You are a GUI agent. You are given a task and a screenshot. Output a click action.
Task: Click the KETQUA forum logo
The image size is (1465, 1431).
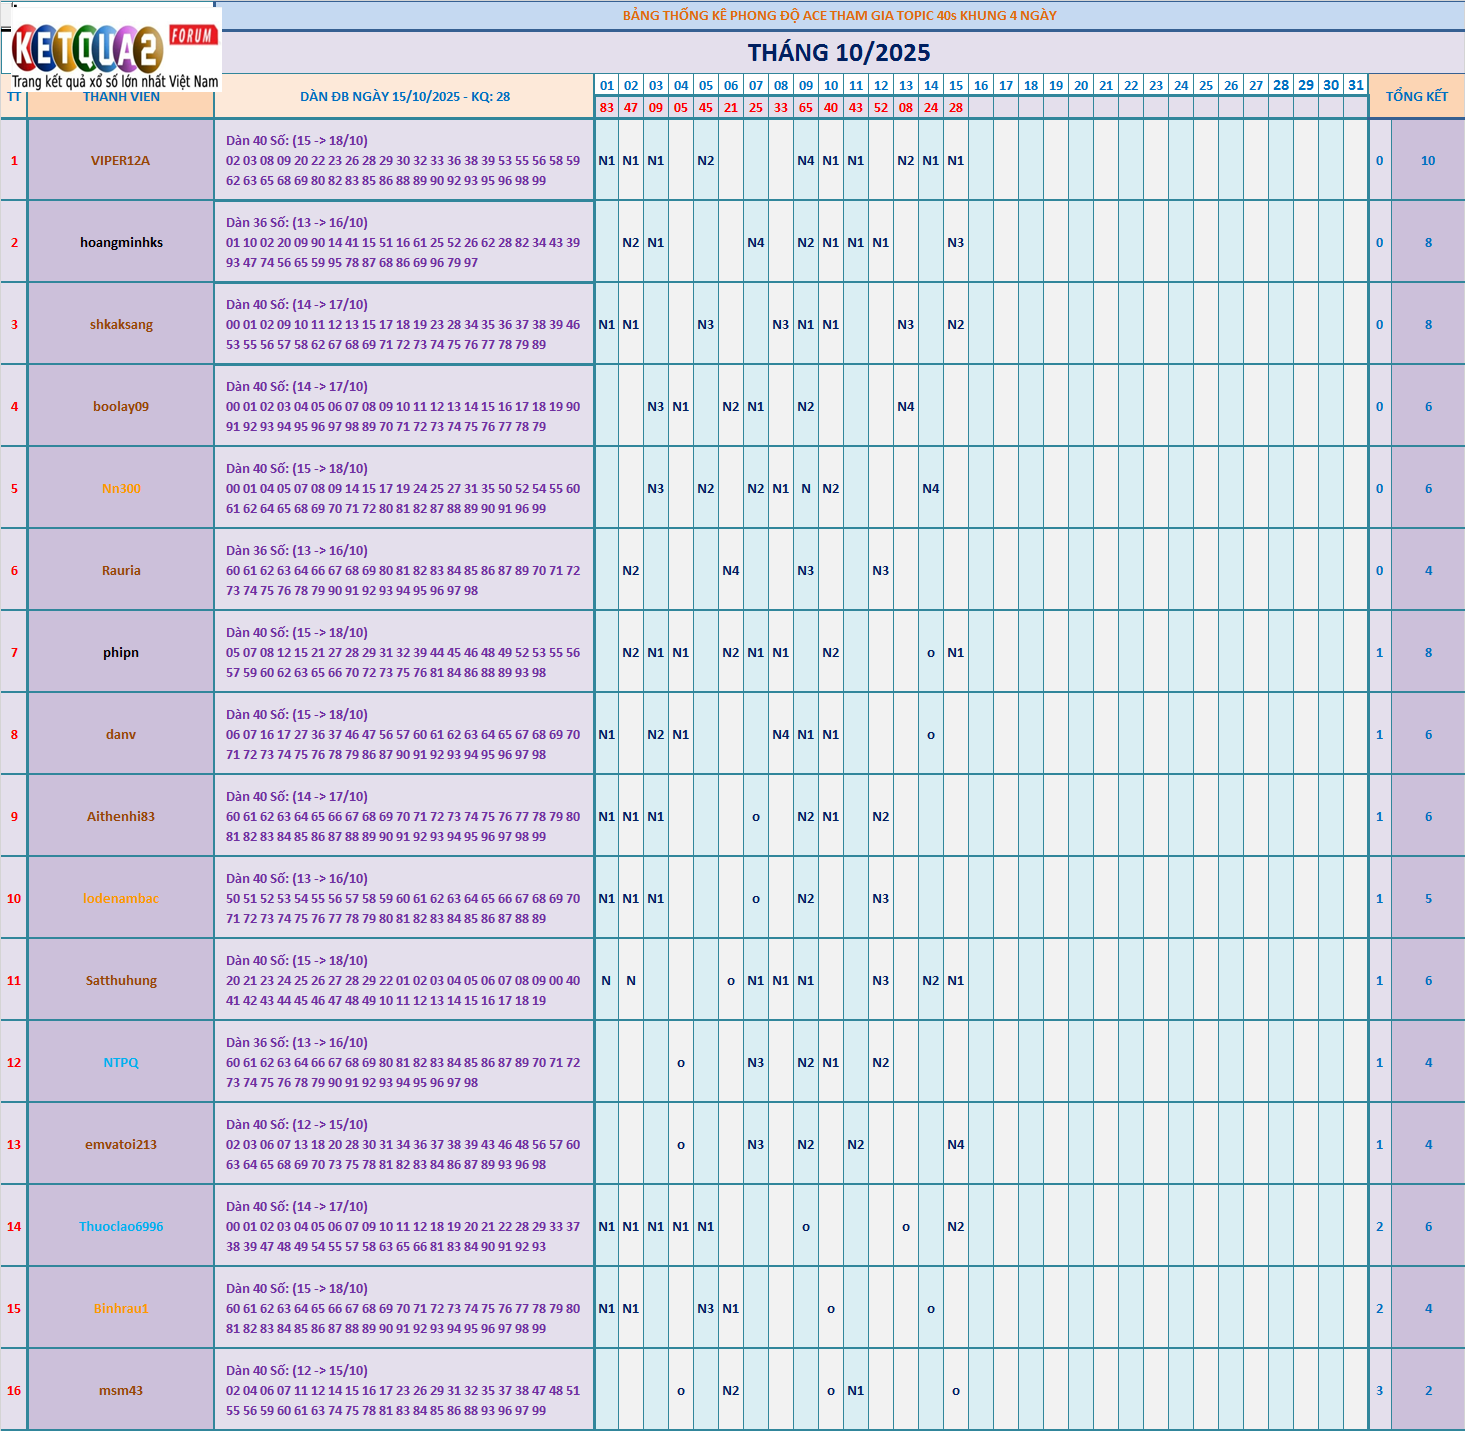point(110,47)
